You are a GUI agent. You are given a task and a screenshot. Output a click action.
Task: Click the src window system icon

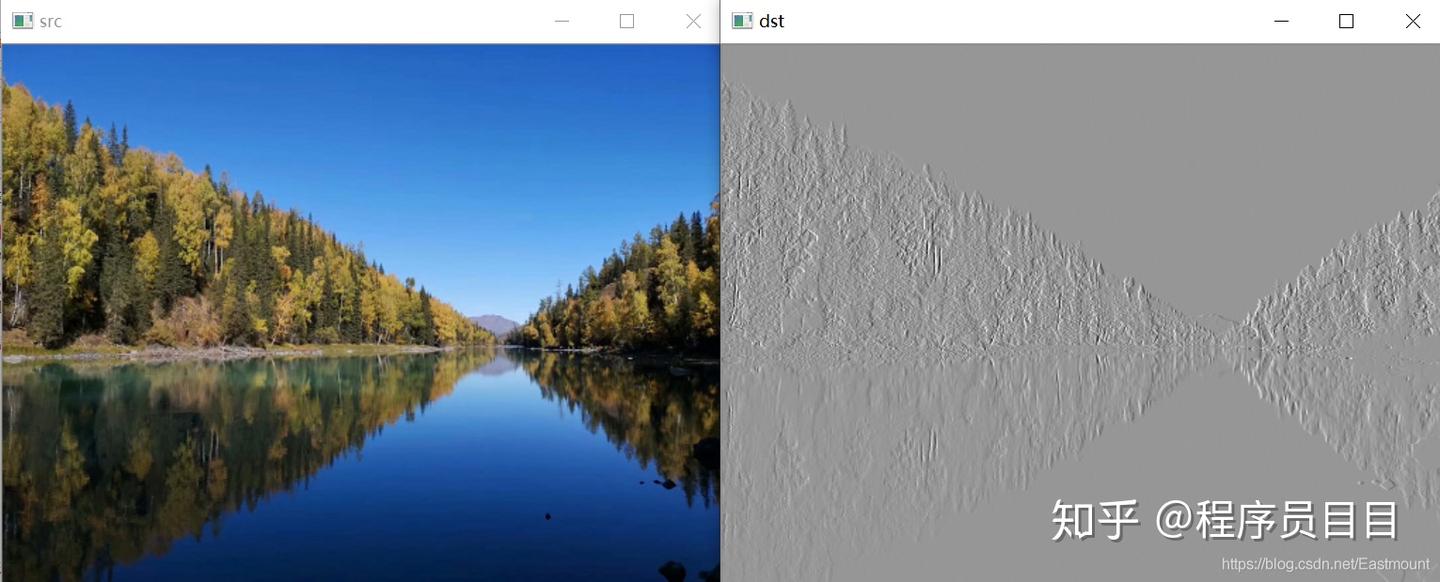click(x=22, y=21)
